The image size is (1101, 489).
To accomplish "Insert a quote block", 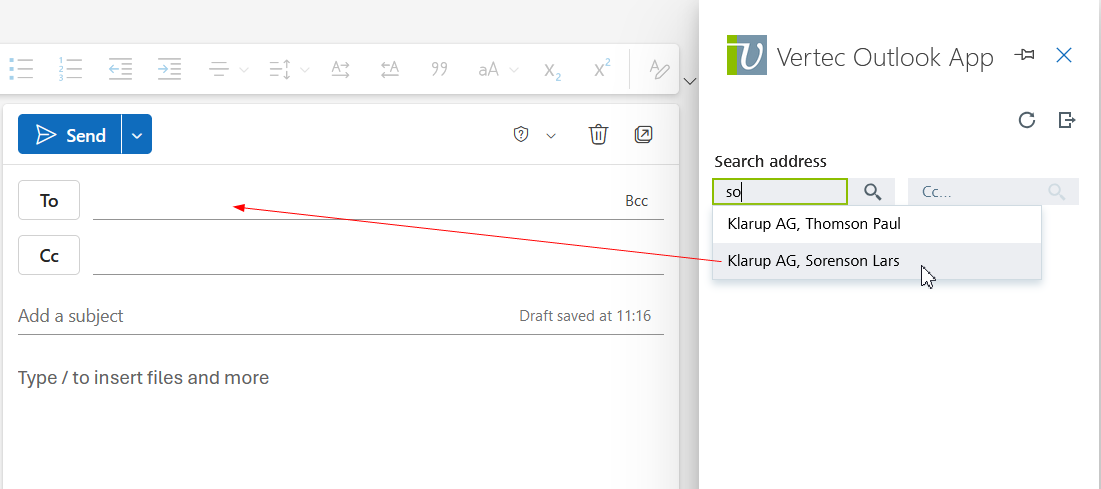I will click(439, 69).
